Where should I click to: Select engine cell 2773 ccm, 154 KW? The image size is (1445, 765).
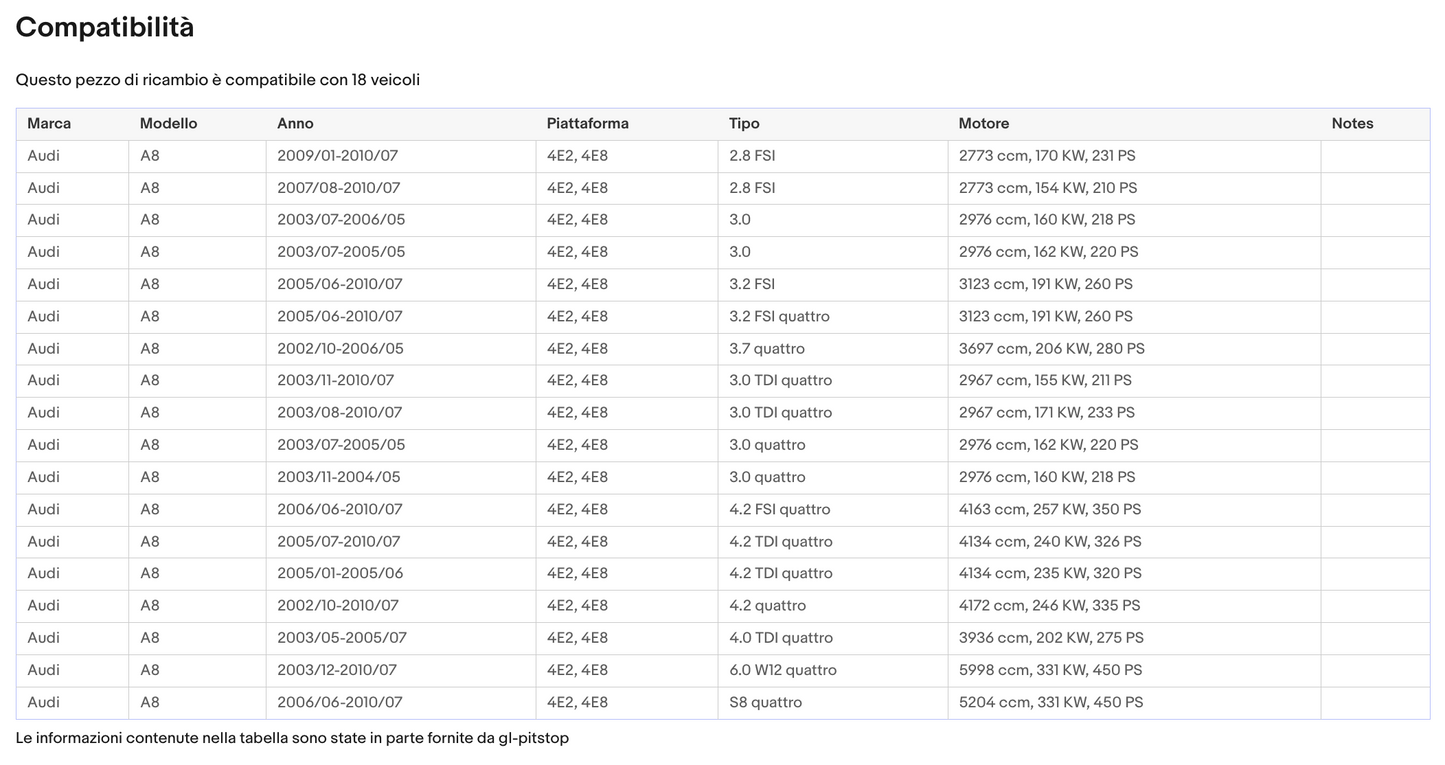(1047, 188)
